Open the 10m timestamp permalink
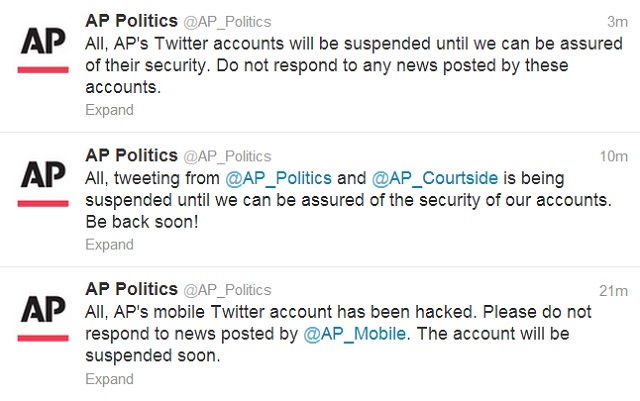 click(613, 156)
